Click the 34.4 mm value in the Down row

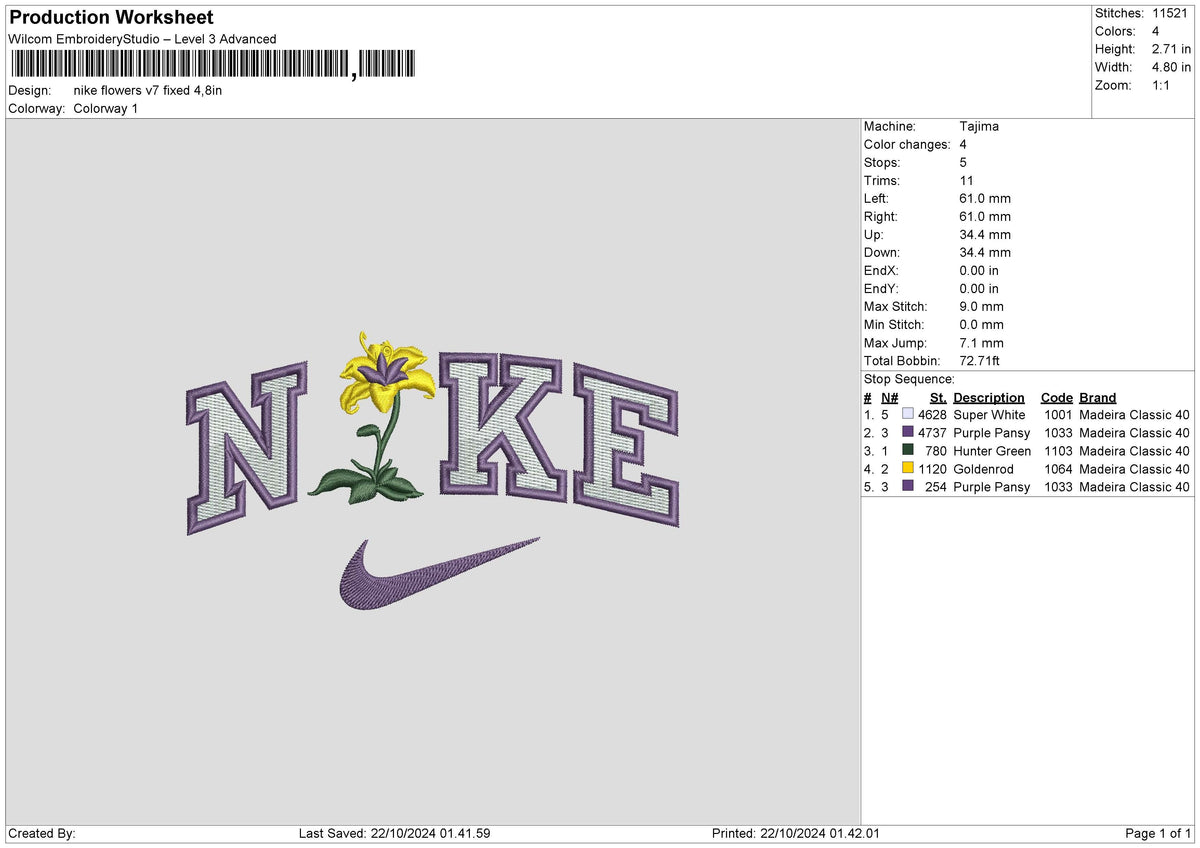pos(985,253)
